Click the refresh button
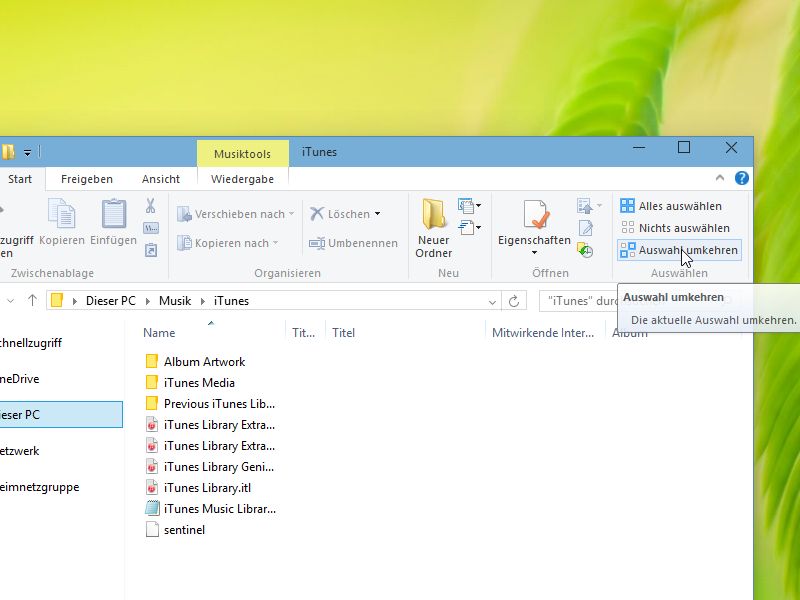Screen dimensions: 800x600 coord(514,301)
